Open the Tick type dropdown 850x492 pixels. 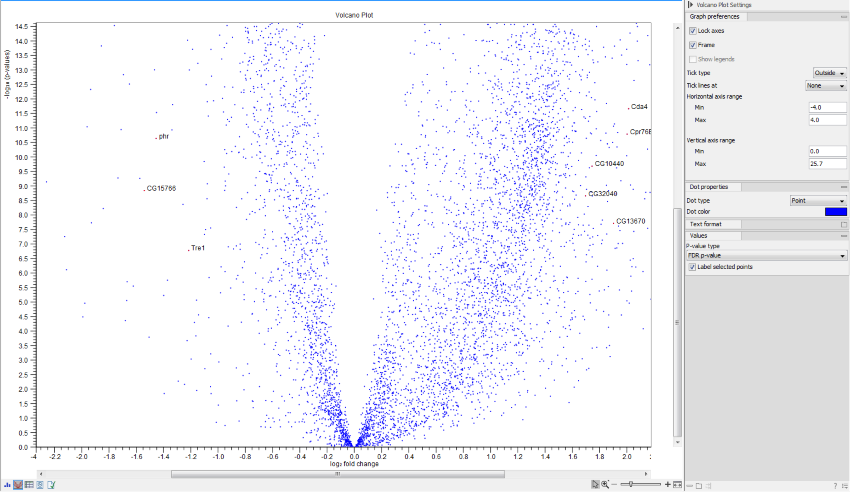827,73
